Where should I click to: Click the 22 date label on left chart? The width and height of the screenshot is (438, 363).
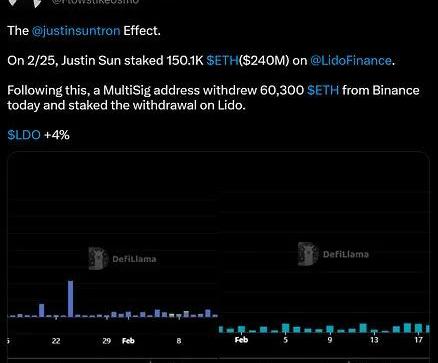pos(56,341)
